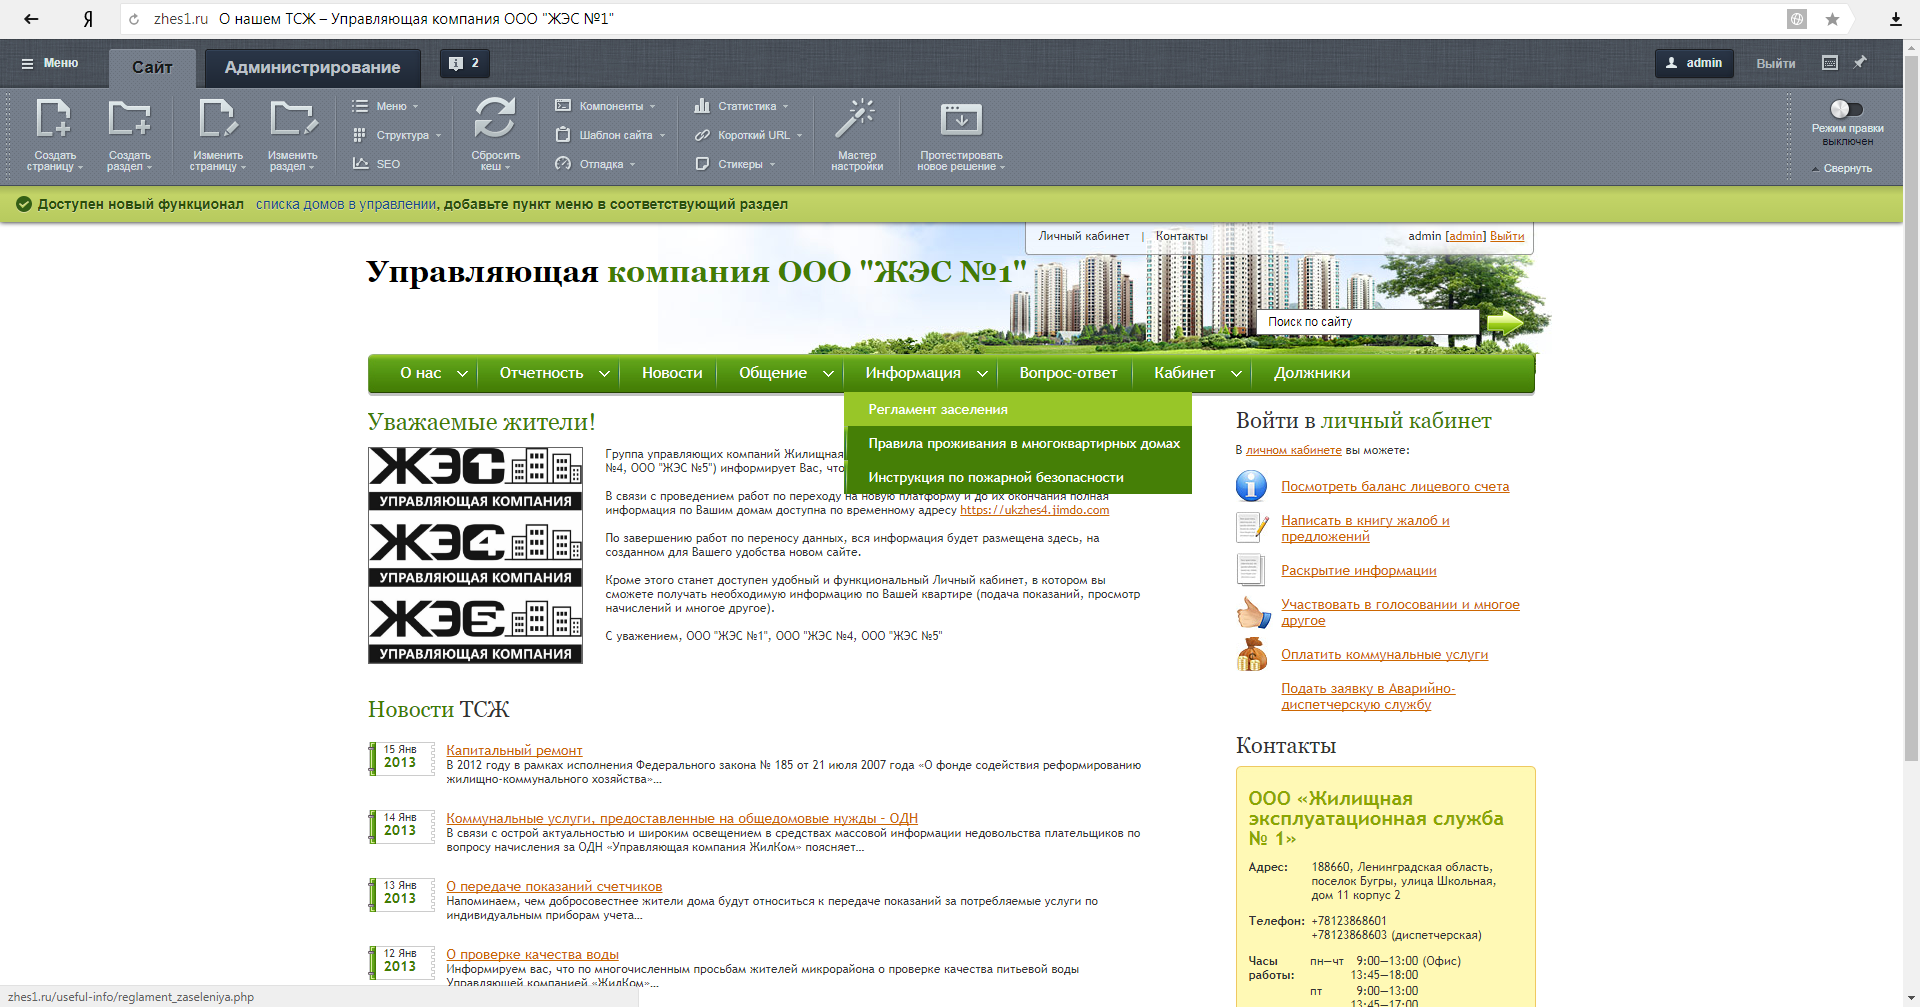Click the Edit page icon

[x=217, y=118]
